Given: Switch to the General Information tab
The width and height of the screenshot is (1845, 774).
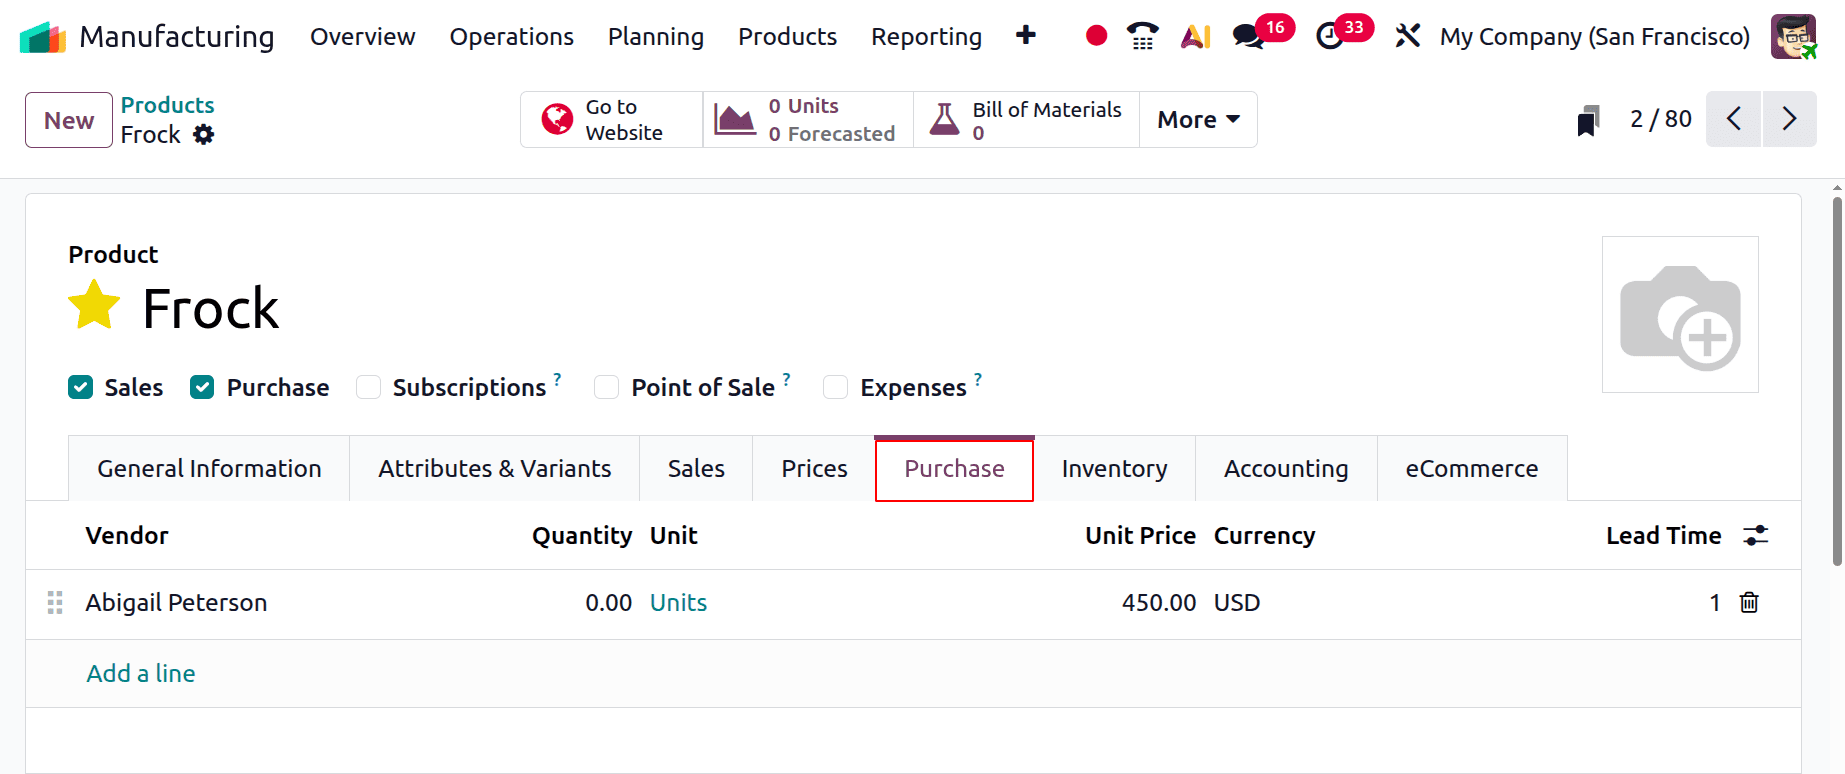Looking at the screenshot, I should (209, 468).
